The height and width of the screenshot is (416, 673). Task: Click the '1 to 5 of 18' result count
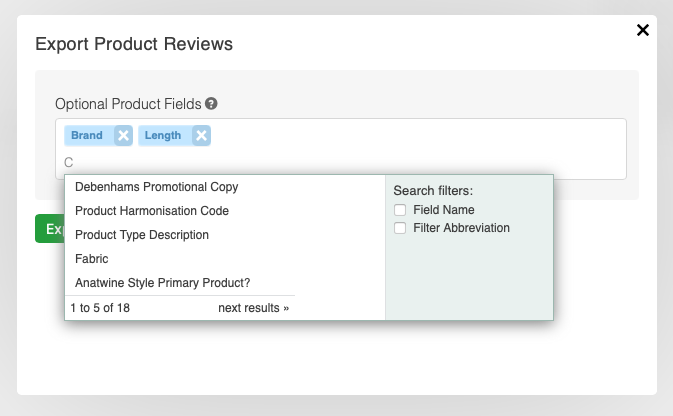(x=100, y=308)
